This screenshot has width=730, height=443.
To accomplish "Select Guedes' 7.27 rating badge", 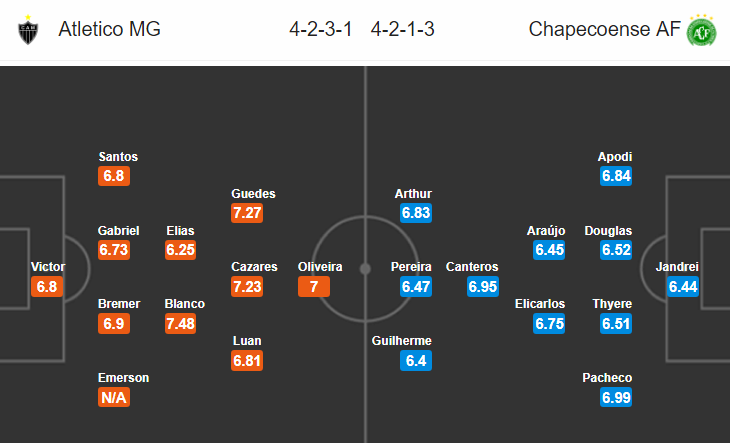I will [x=247, y=213].
